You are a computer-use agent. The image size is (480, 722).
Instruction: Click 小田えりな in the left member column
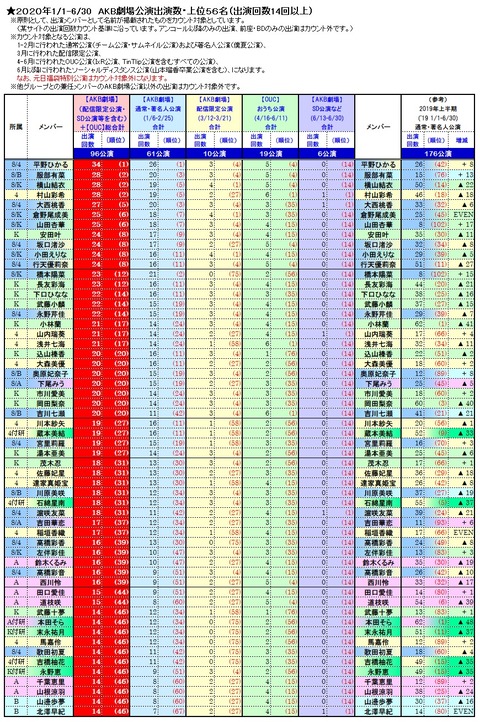(x=50, y=255)
